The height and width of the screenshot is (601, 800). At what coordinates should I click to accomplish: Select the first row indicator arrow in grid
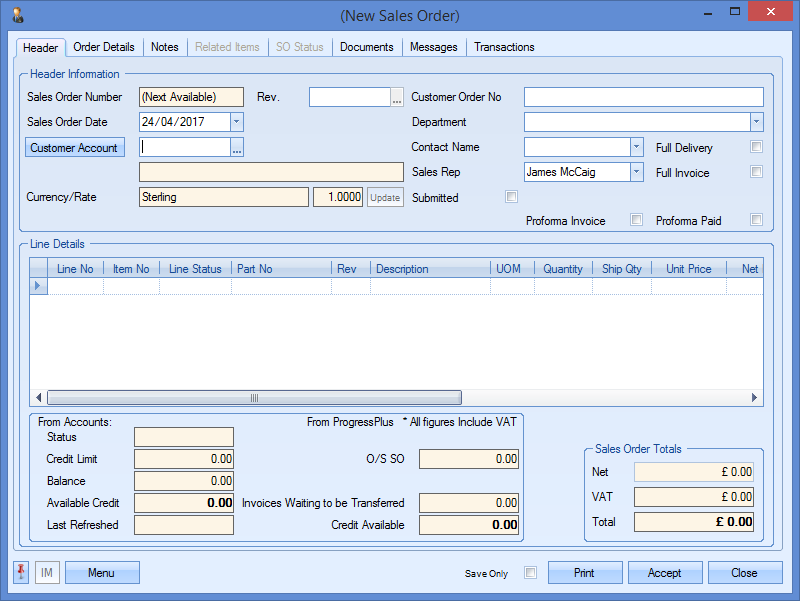(x=39, y=286)
